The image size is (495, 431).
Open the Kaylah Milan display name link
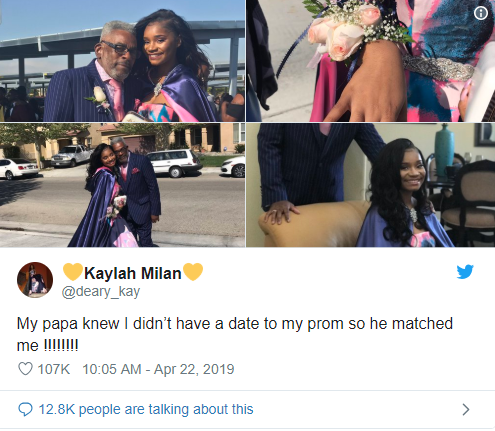coord(133,273)
